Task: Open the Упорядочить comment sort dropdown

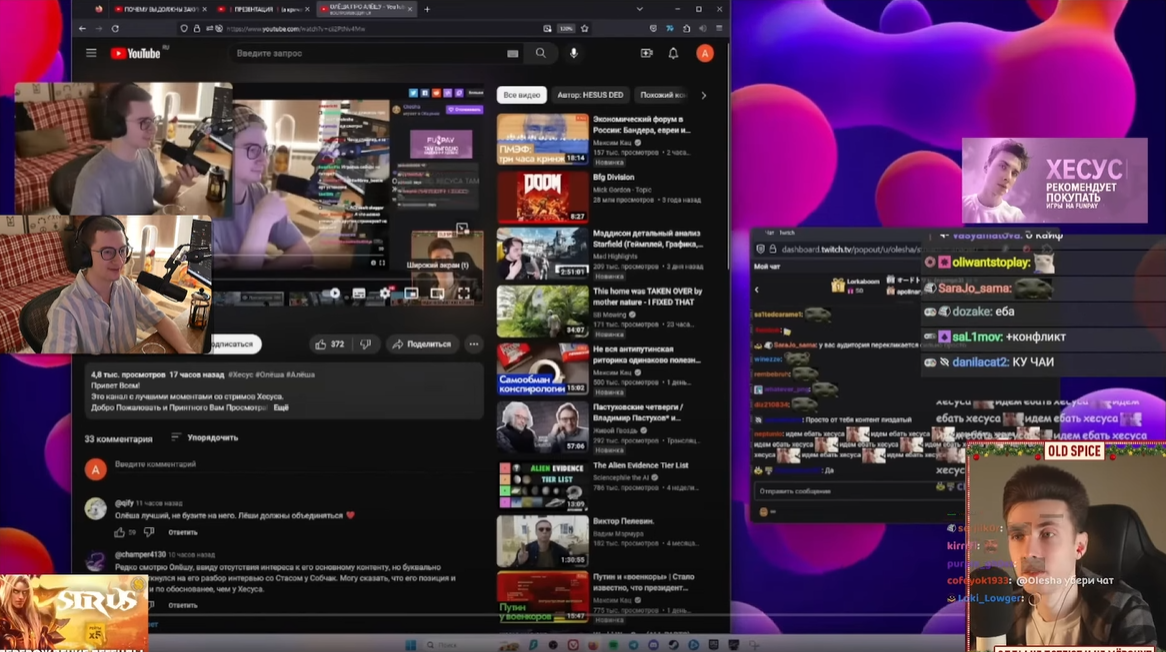Action: coord(205,437)
